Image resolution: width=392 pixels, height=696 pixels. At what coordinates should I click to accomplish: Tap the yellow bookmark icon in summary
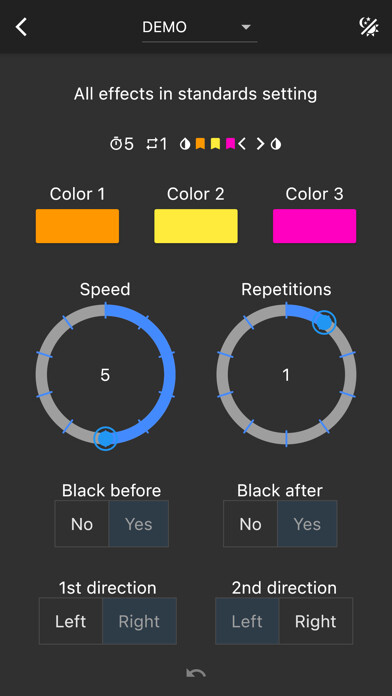(215, 143)
